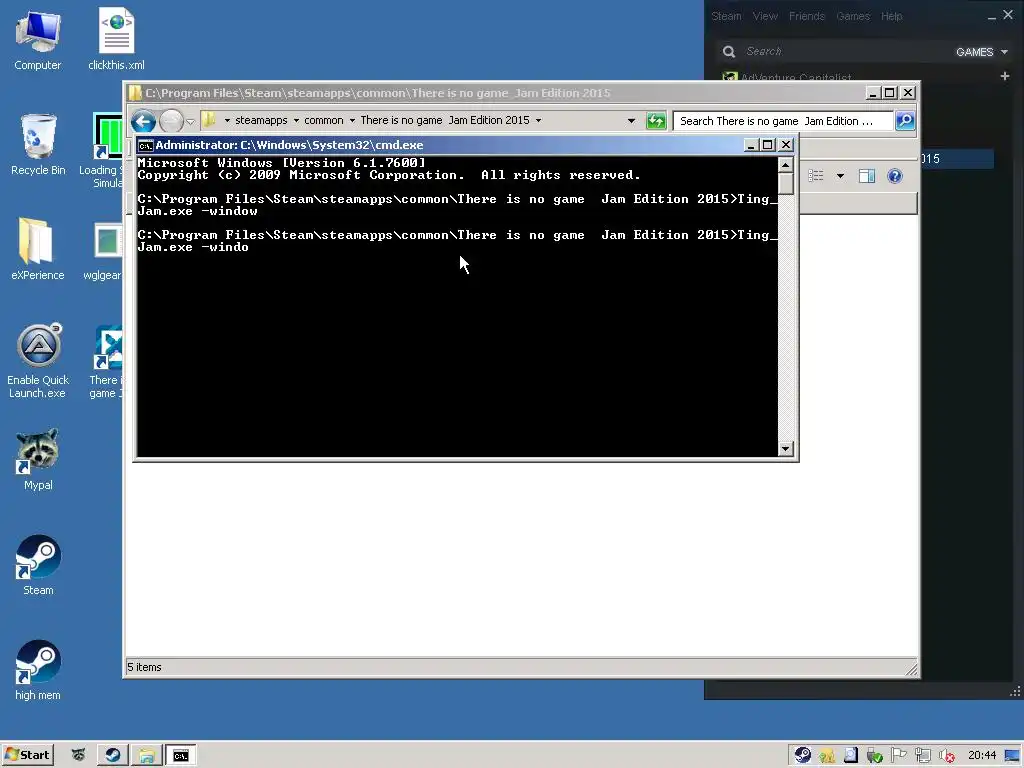Open the Steam menu

tap(726, 16)
